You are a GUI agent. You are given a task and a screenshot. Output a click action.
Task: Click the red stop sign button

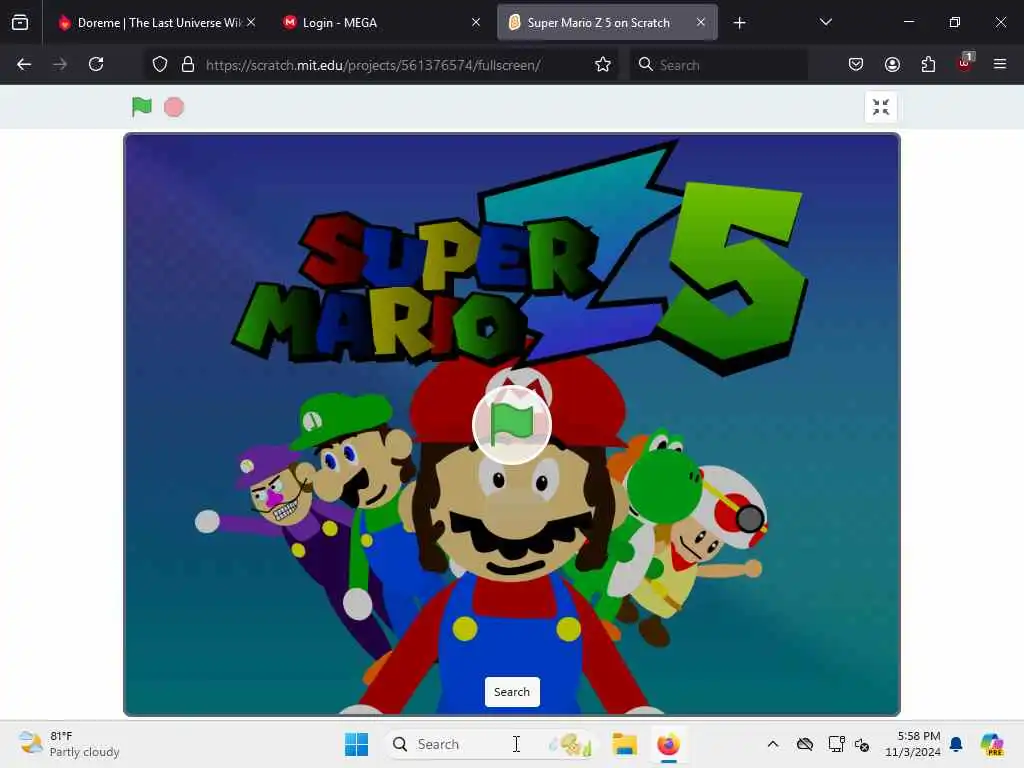point(174,106)
